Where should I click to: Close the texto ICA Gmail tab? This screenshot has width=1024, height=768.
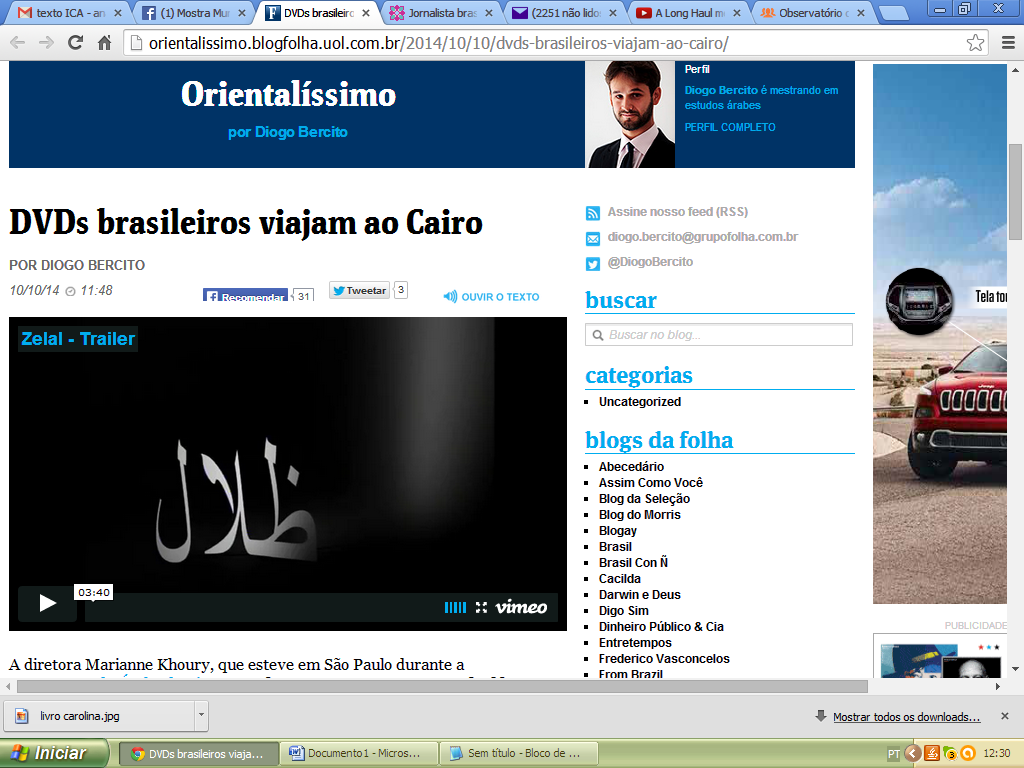(118, 13)
